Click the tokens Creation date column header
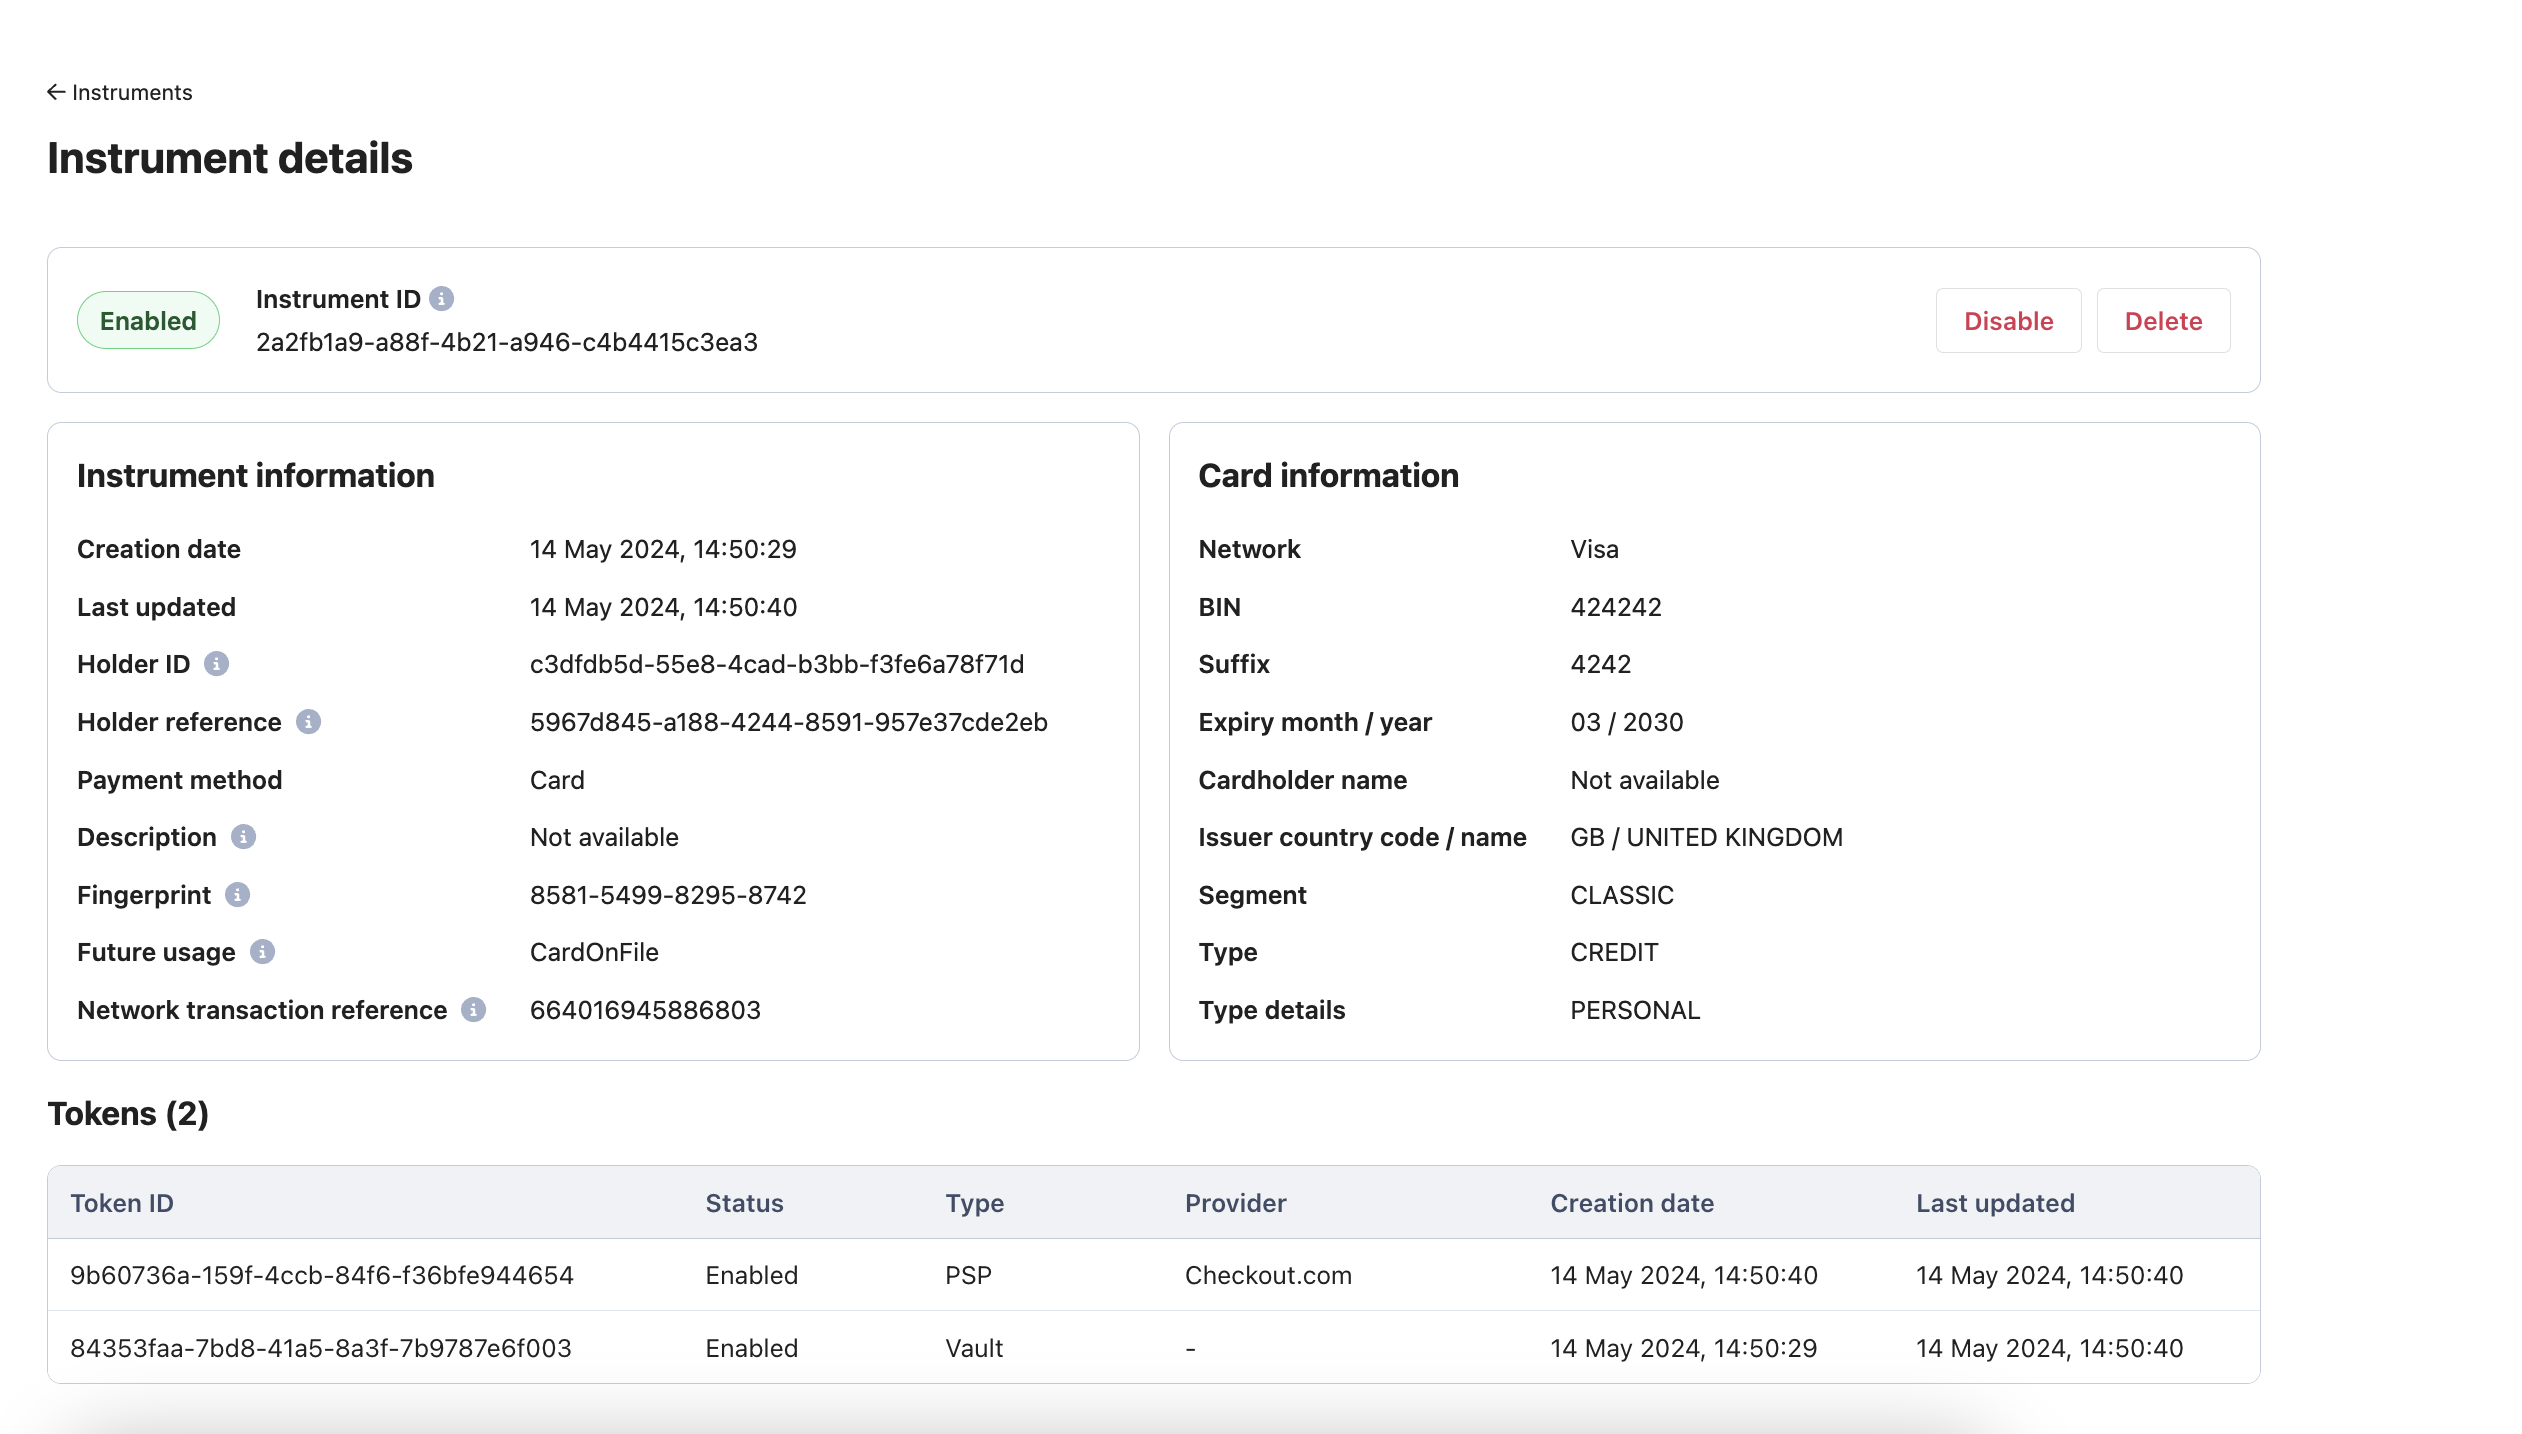The height and width of the screenshot is (1434, 2522). 1632,1203
